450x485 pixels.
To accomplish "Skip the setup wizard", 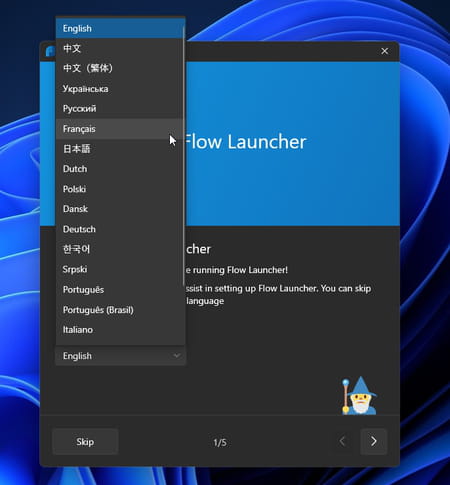I will (85, 442).
